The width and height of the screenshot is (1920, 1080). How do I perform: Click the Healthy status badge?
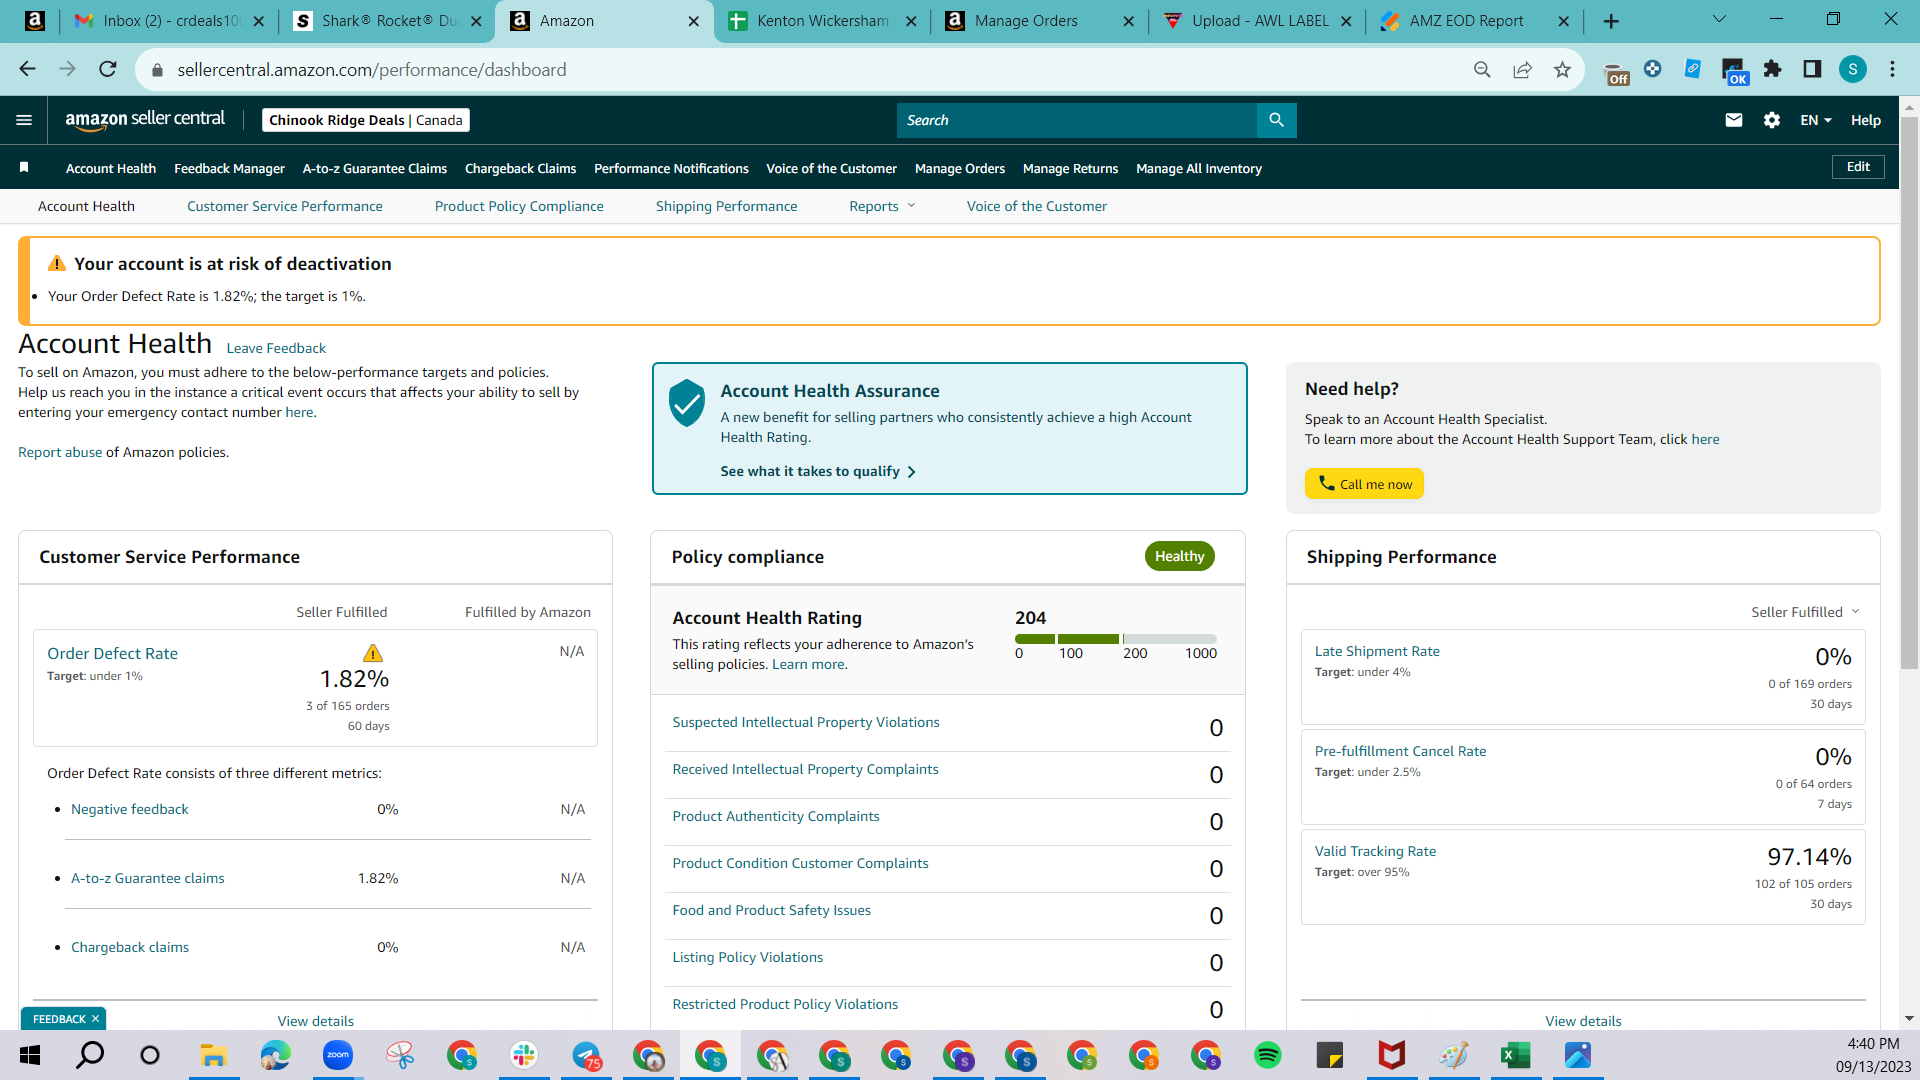(x=1180, y=556)
